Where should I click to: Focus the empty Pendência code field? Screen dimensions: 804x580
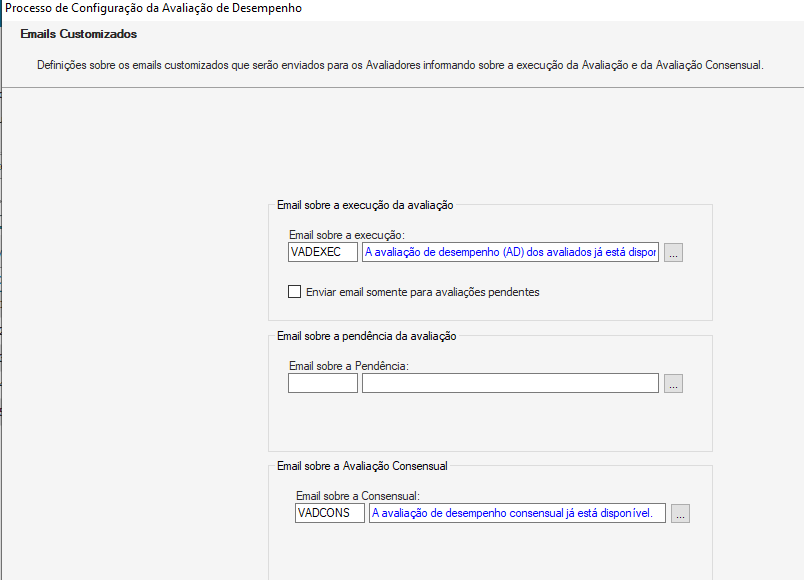tap(322, 383)
